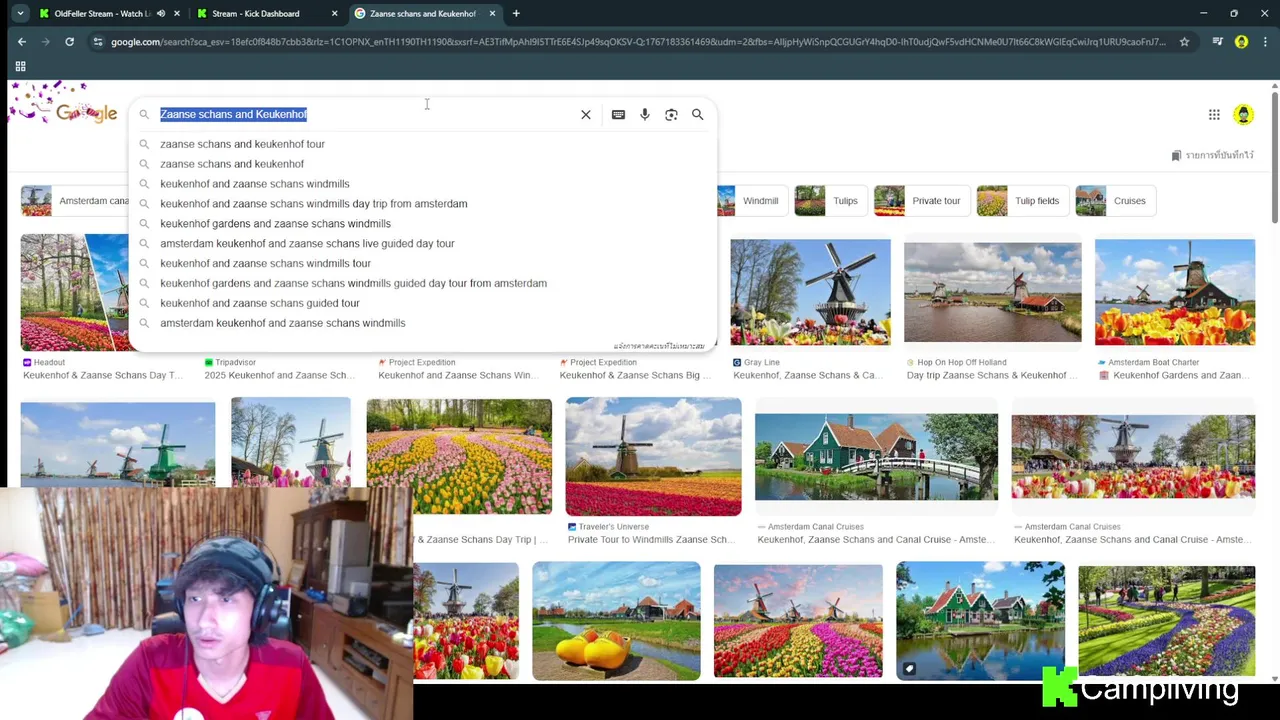Select suggestion keukenhof and zaanse schans windmills tour
This screenshot has height=720, width=1280.
point(265,264)
